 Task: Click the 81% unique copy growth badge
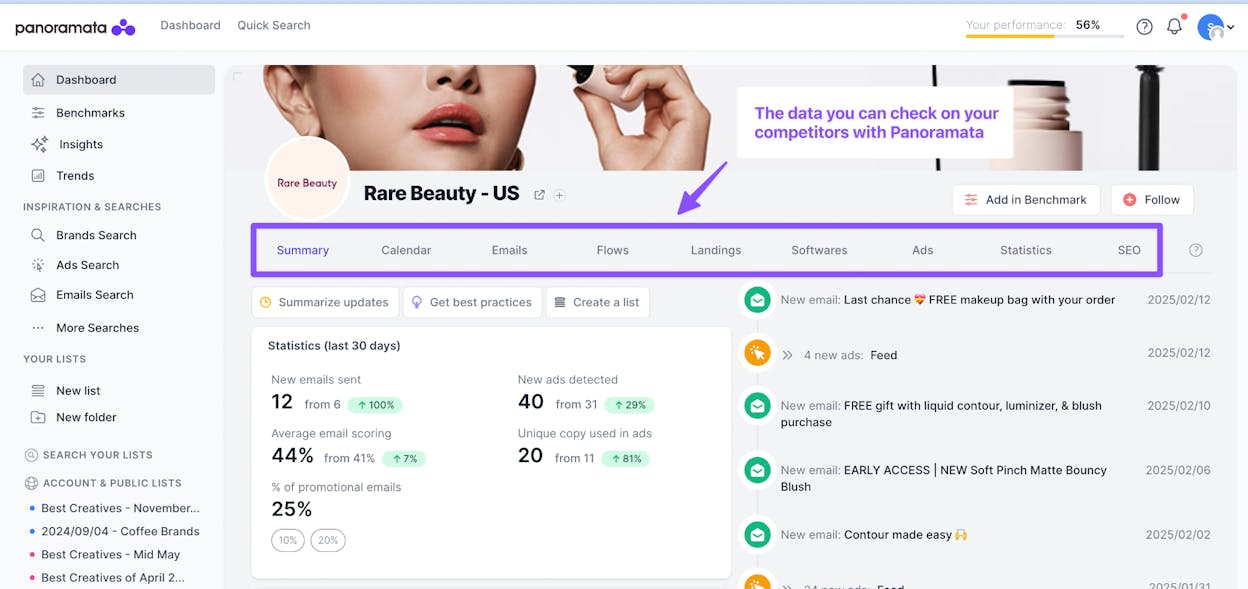624,459
